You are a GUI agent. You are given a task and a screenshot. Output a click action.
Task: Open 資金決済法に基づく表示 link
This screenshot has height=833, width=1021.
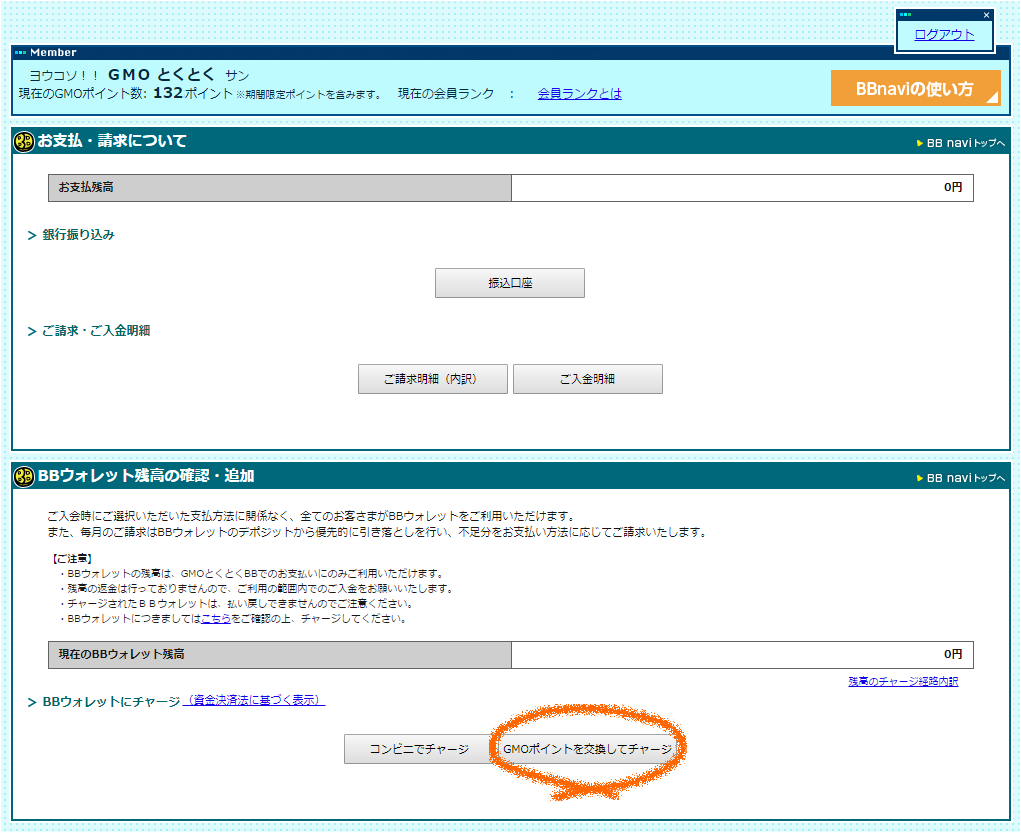tap(254, 700)
